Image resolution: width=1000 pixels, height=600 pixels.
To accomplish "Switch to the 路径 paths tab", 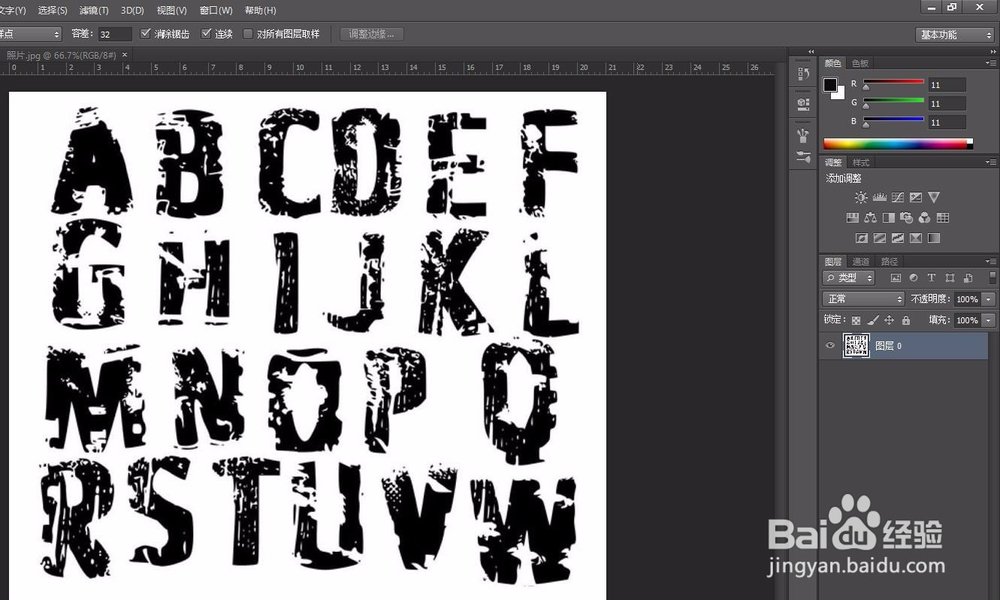I will tap(889, 261).
